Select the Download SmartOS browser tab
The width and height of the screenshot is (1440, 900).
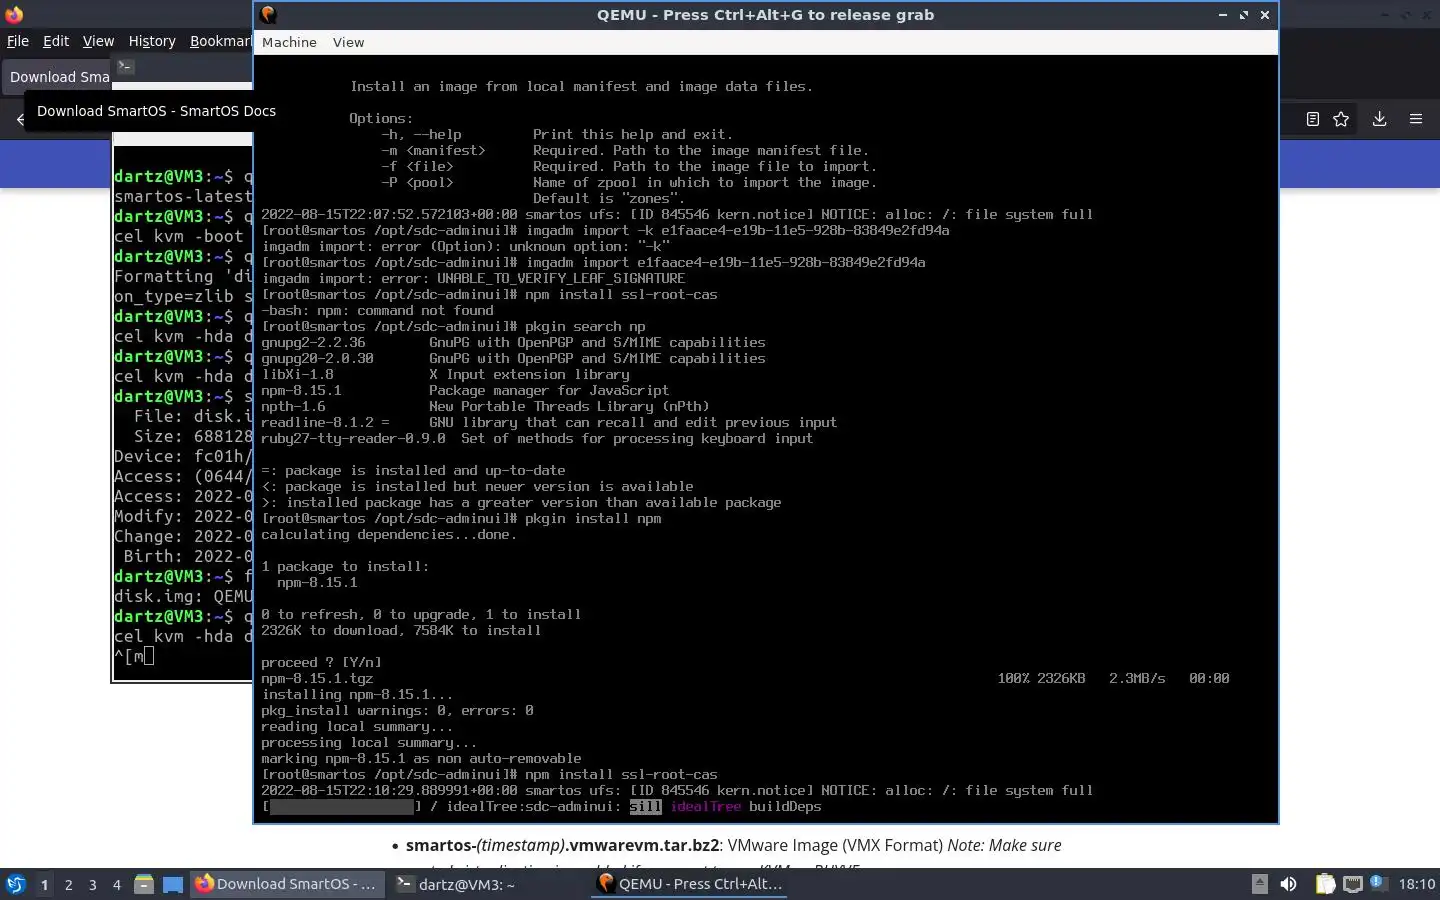(60, 77)
